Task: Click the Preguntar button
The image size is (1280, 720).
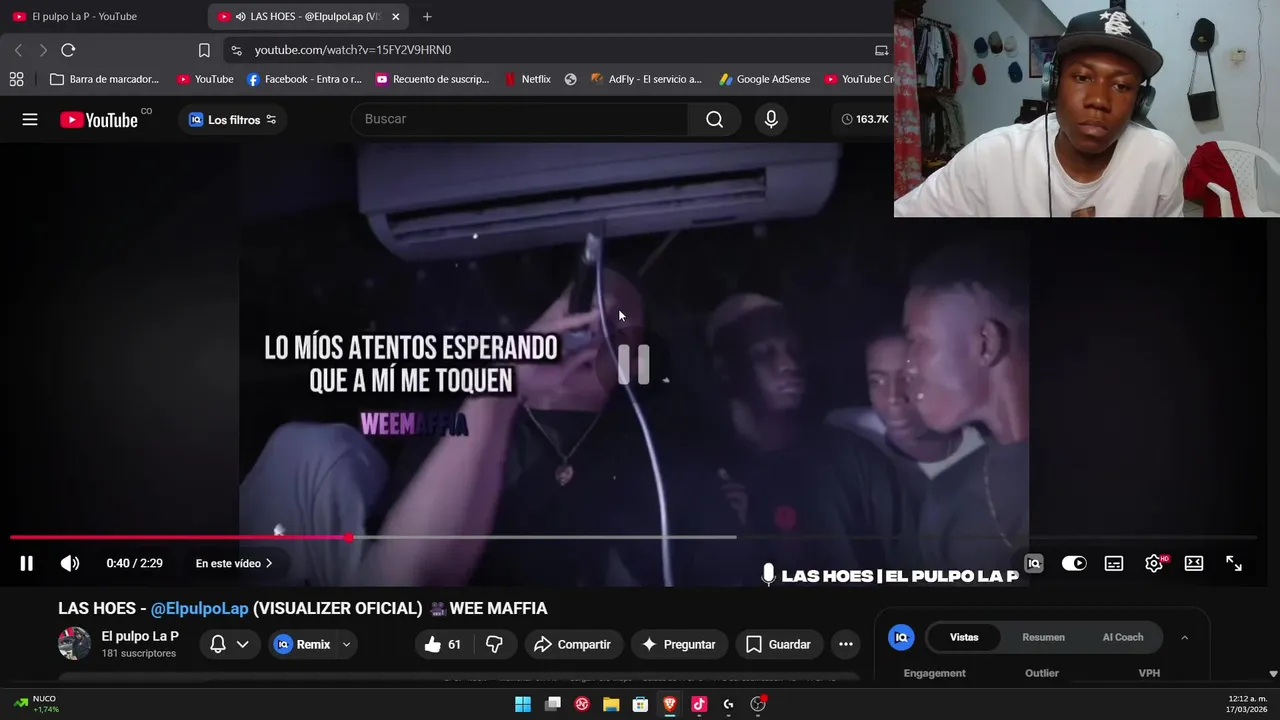Action: pyautogui.click(x=679, y=644)
